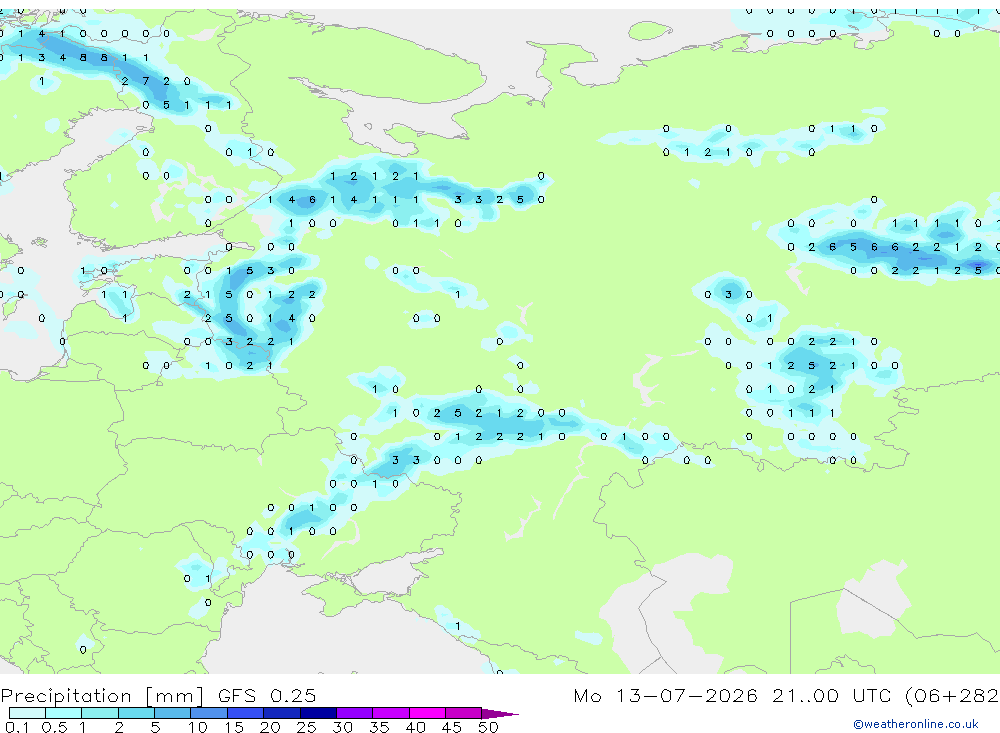Click the 0.1 legend scale label
The height and width of the screenshot is (733, 1000).
pos(17,727)
